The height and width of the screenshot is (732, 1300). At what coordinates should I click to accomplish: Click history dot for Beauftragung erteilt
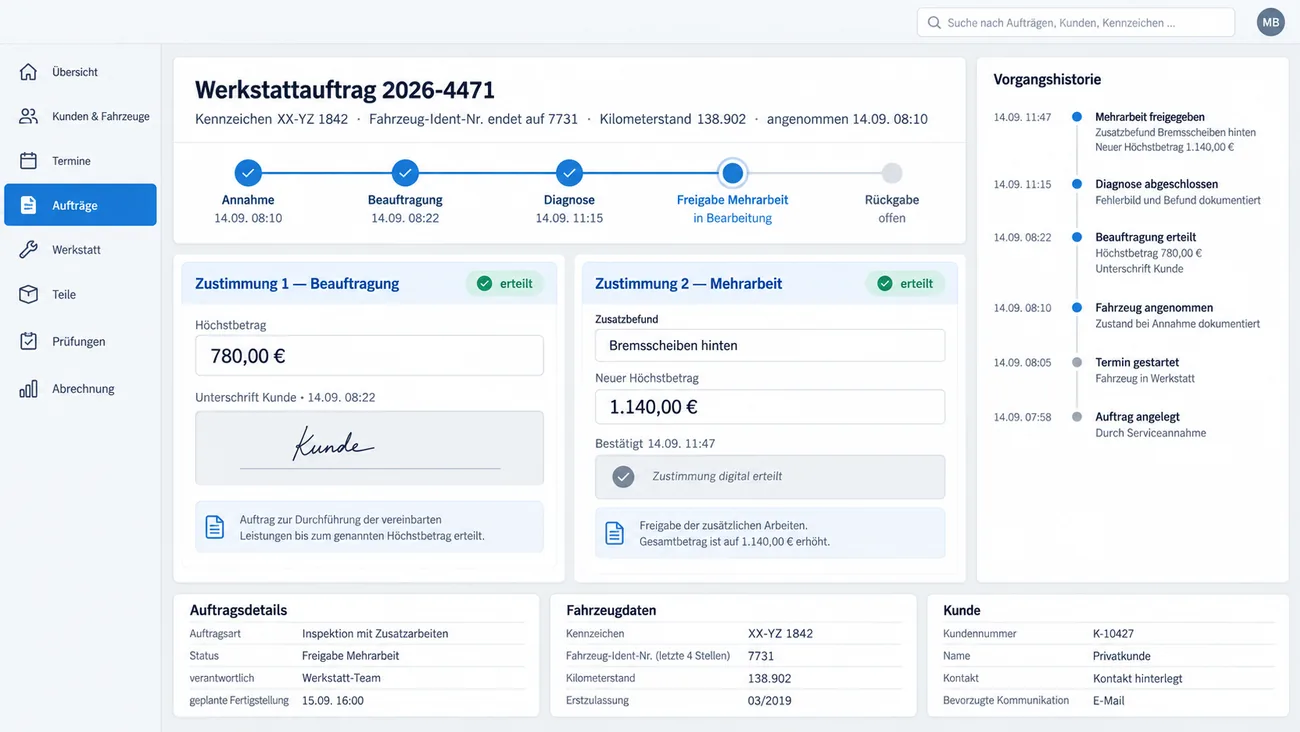1077,237
